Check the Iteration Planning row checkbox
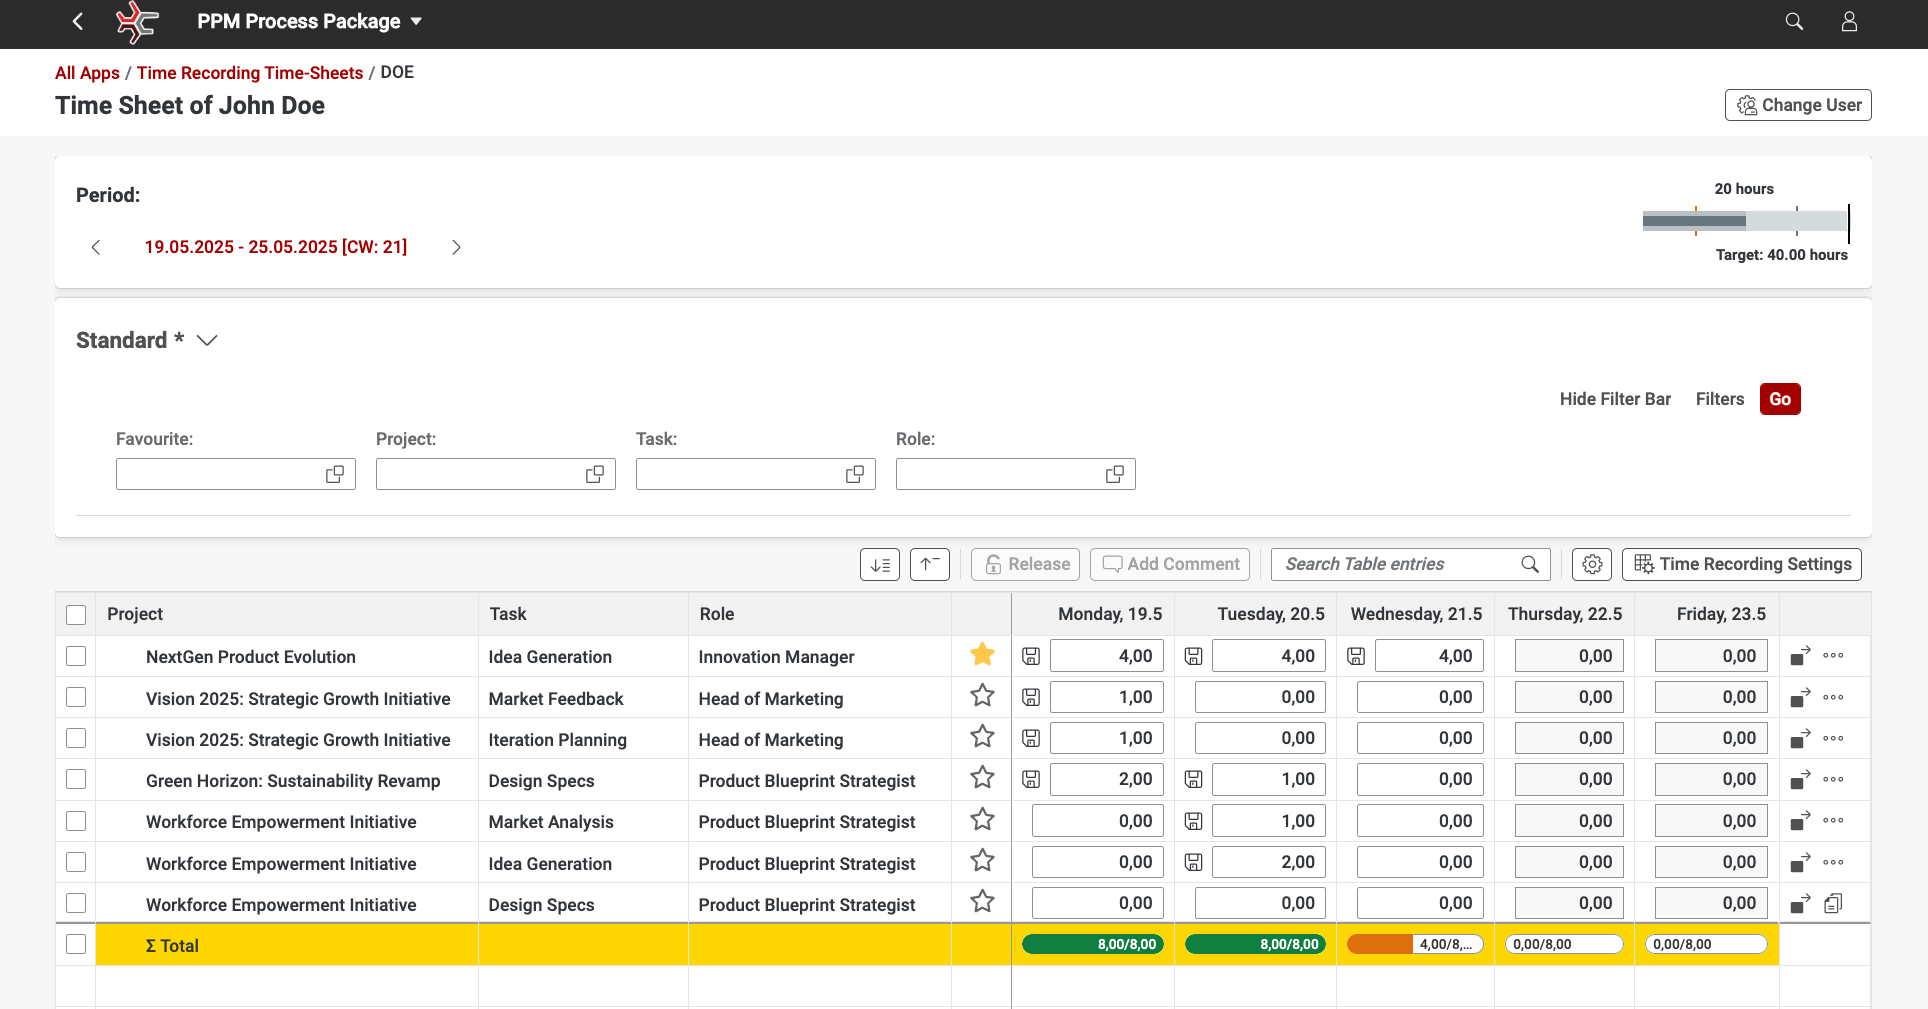Viewport: 1928px width, 1009px height. (76, 738)
